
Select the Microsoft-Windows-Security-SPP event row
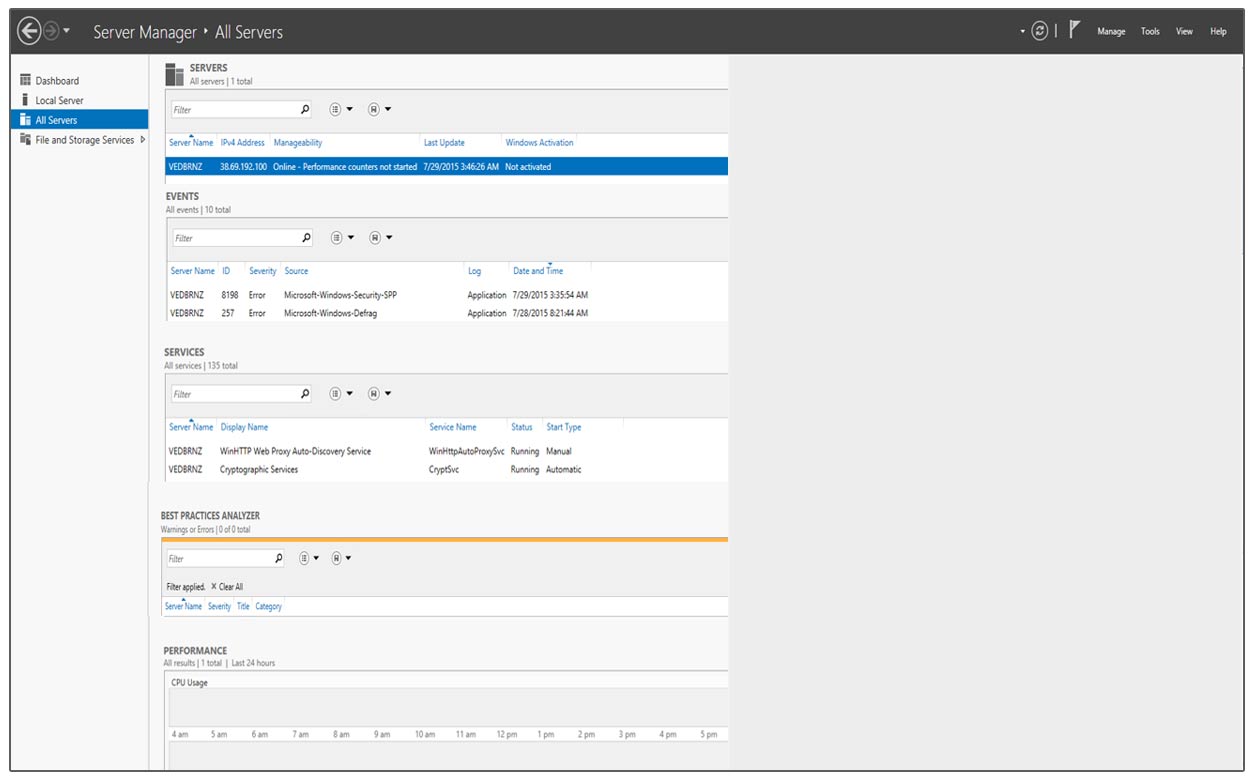(x=446, y=295)
